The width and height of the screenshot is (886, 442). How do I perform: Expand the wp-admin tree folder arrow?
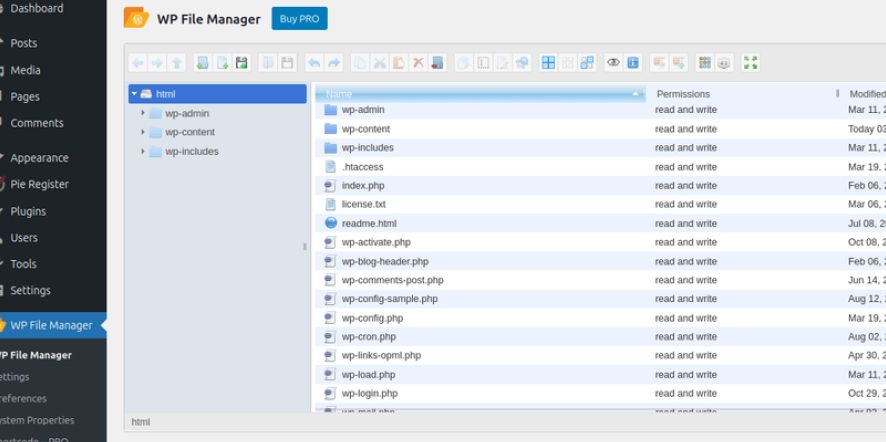point(143,113)
